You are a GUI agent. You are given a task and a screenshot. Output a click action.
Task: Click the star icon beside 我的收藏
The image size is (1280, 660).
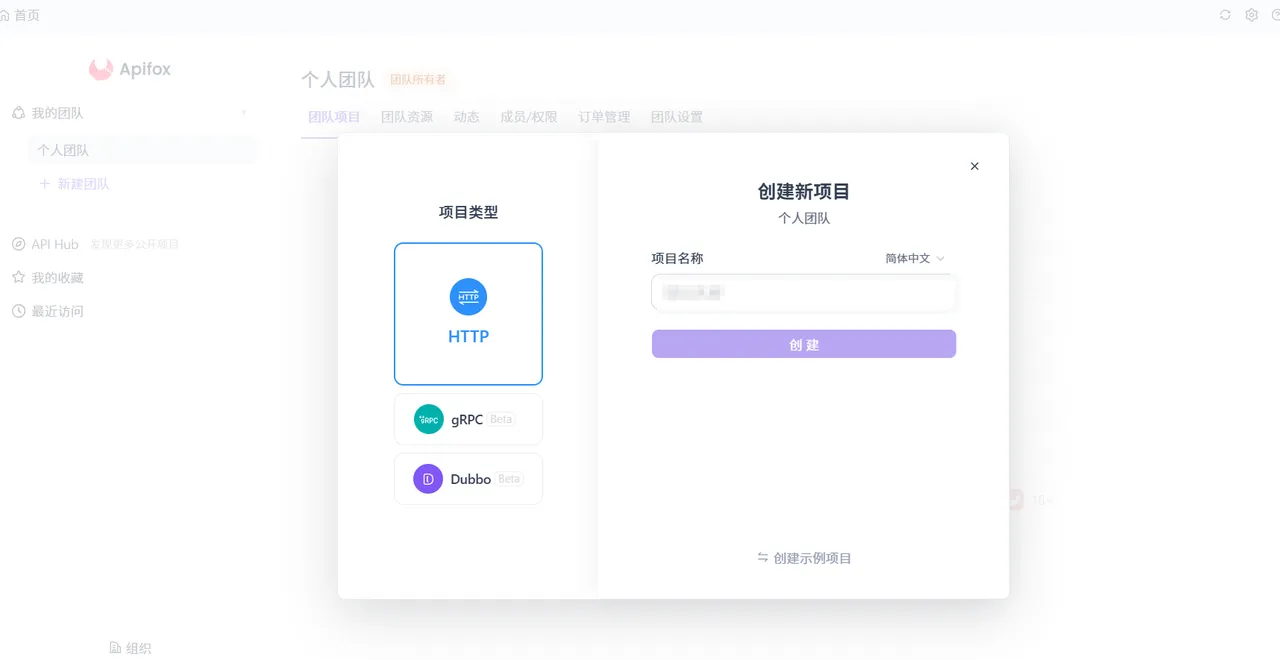[x=18, y=277]
